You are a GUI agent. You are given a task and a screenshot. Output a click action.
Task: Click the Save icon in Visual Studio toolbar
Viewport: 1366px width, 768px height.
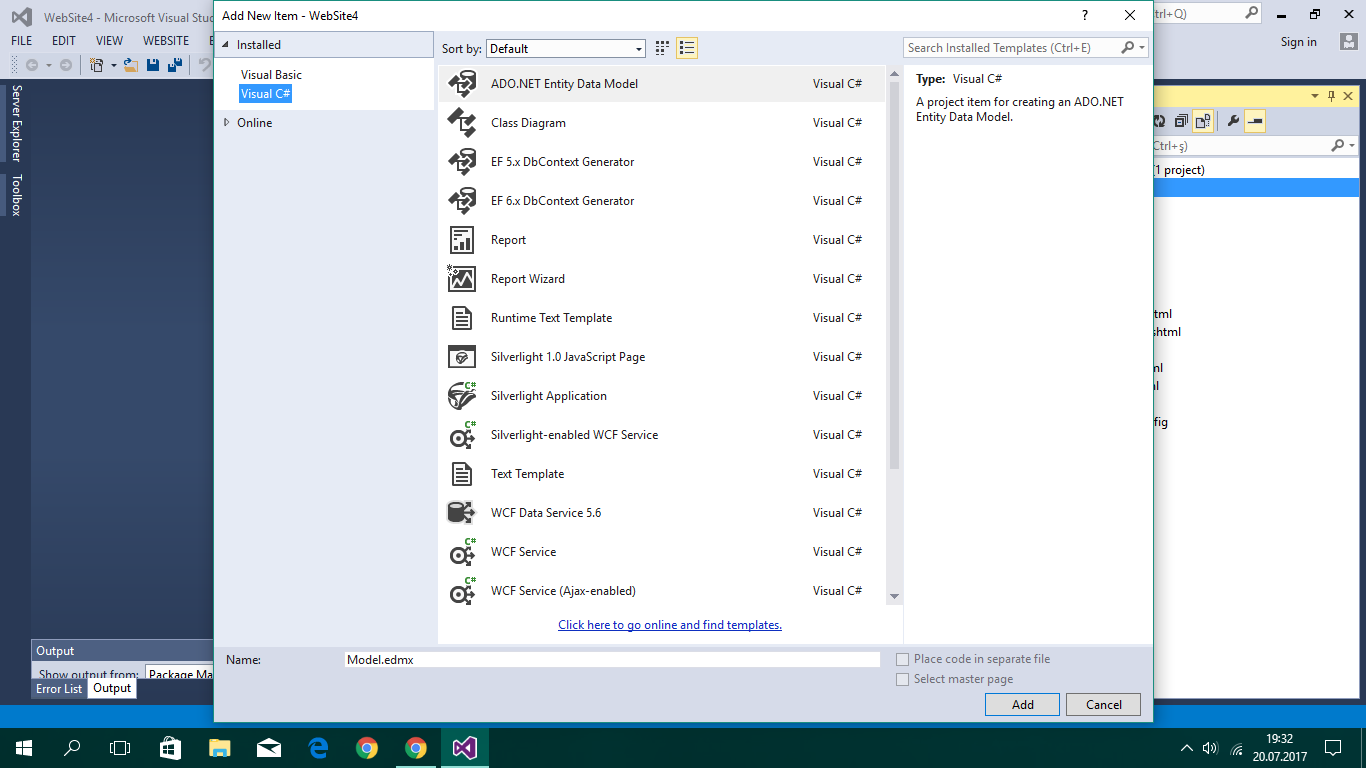[x=153, y=65]
